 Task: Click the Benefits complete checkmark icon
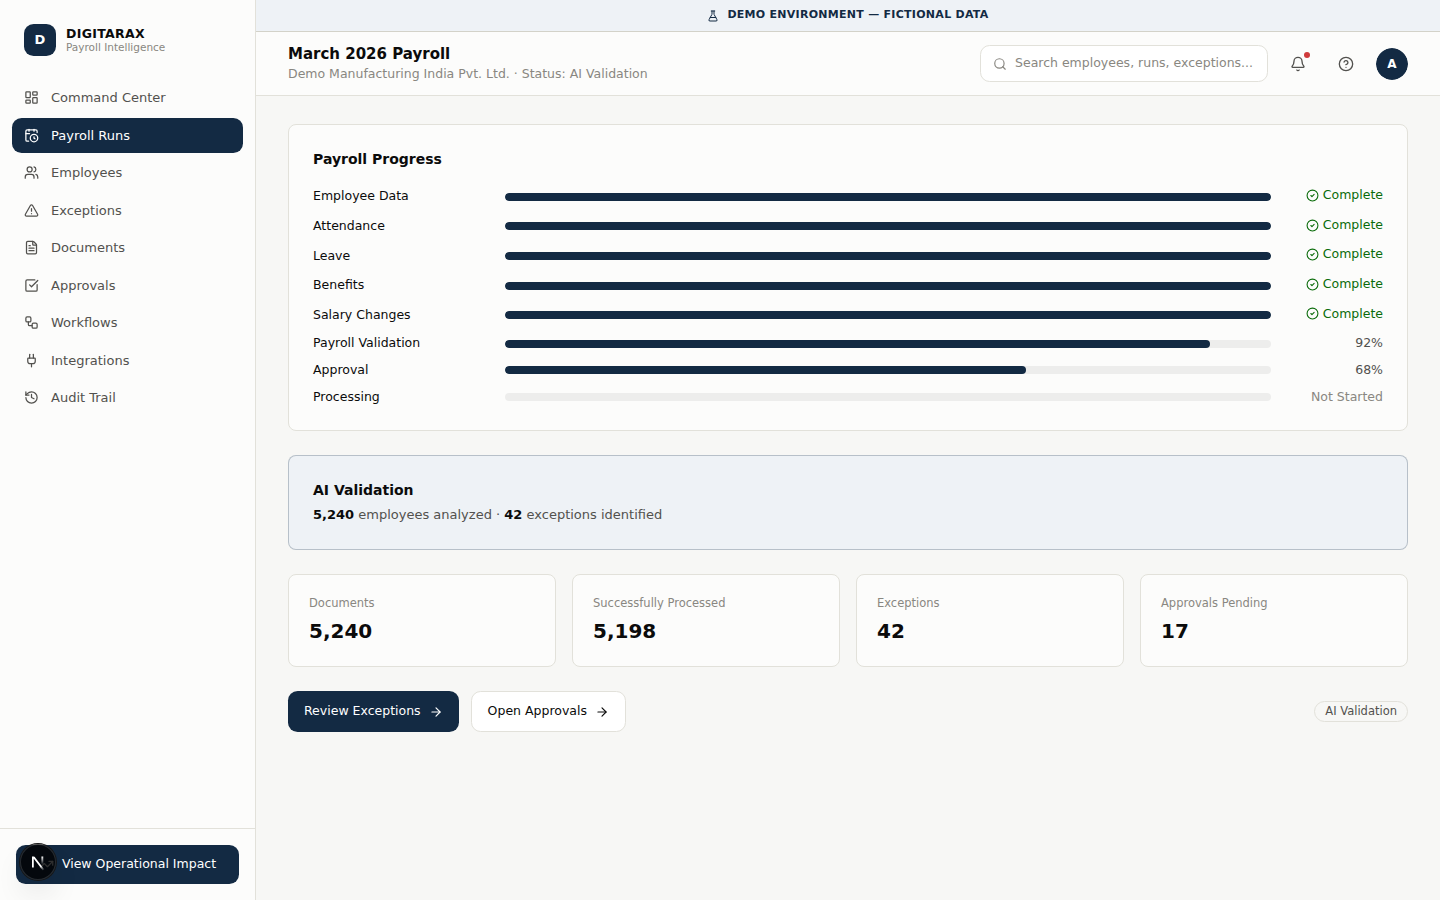click(1312, 285)
